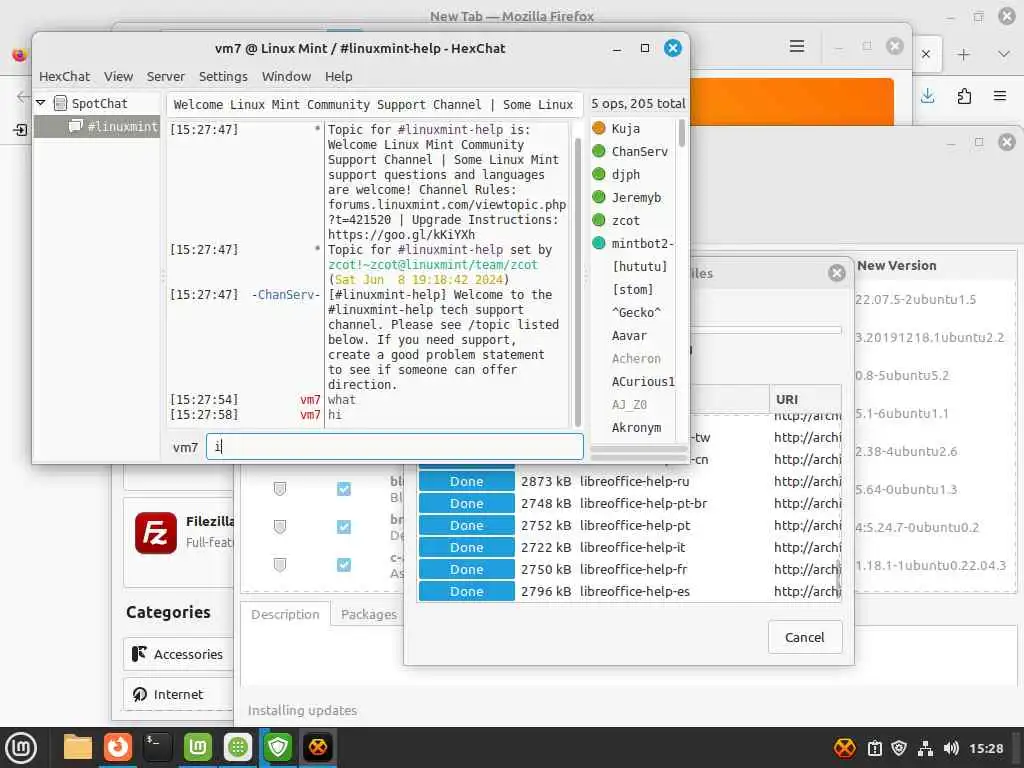Image resolution: width=1024 pixels, height=768 pixels.
Task: Select the libreoffice-help-es download row
Action: [x=630, y=591]
